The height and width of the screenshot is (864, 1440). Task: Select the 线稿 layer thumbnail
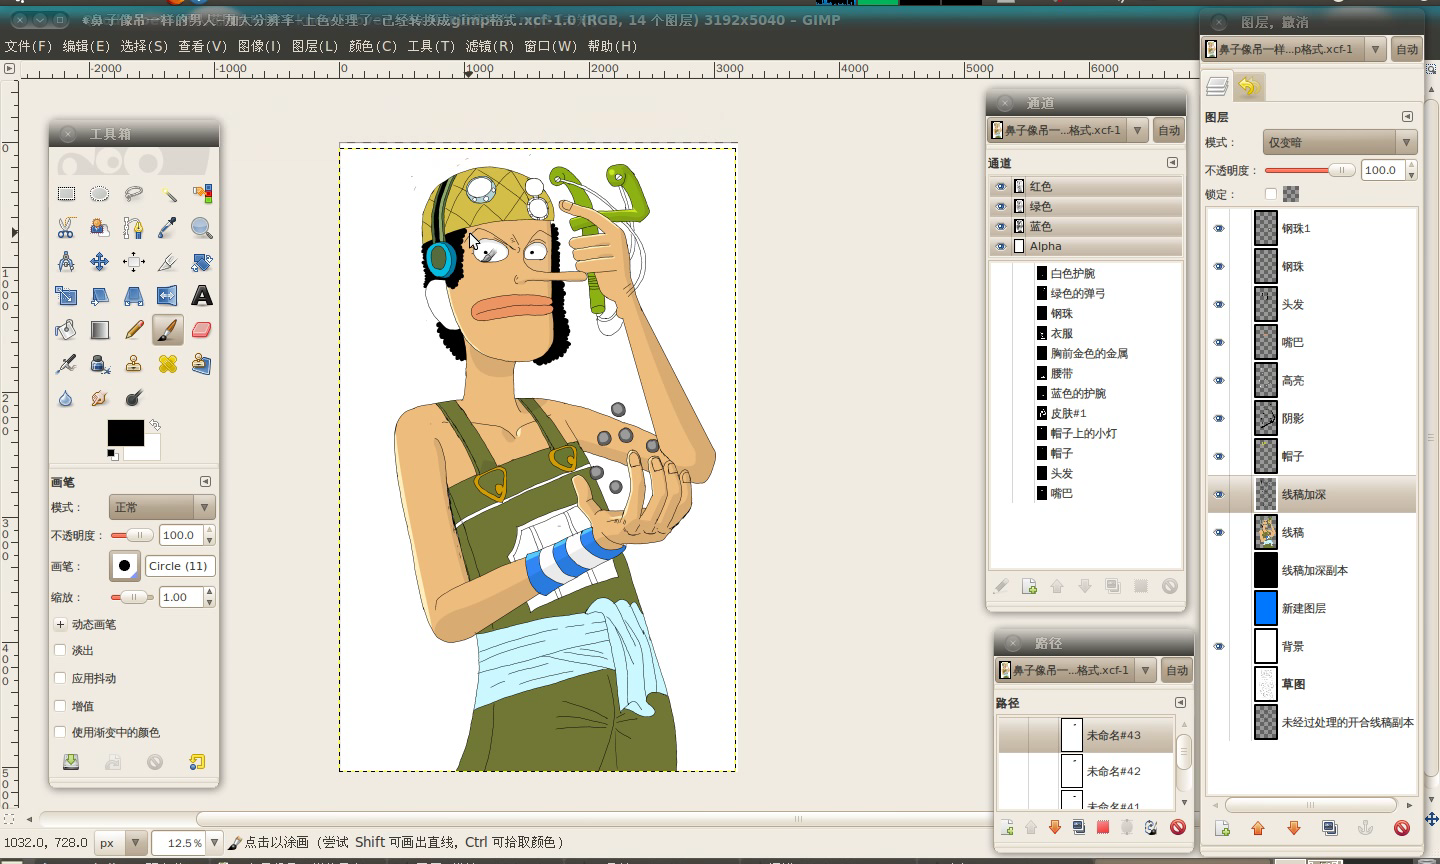point(1266,532)
